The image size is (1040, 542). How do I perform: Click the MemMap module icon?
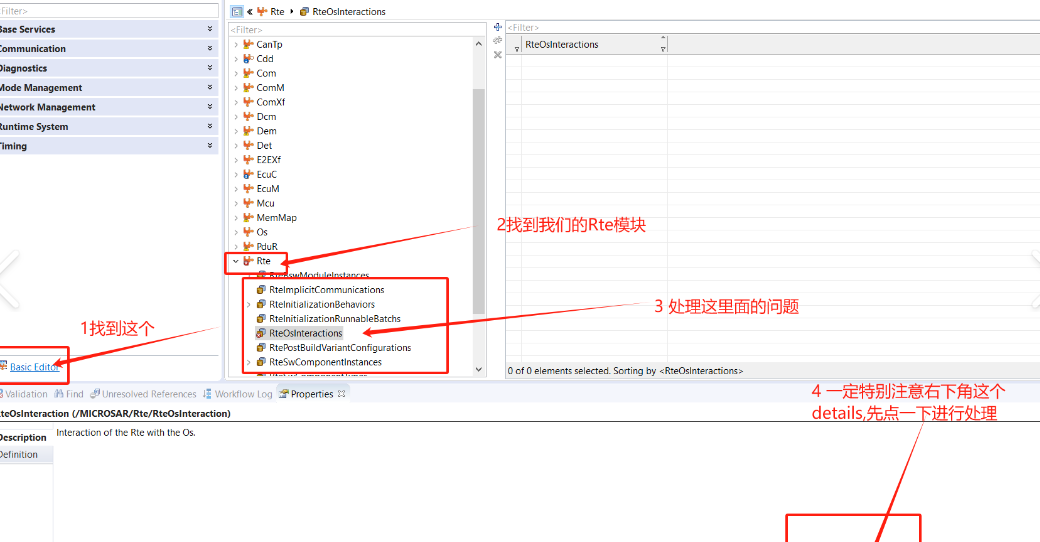(x=248, y=218)
